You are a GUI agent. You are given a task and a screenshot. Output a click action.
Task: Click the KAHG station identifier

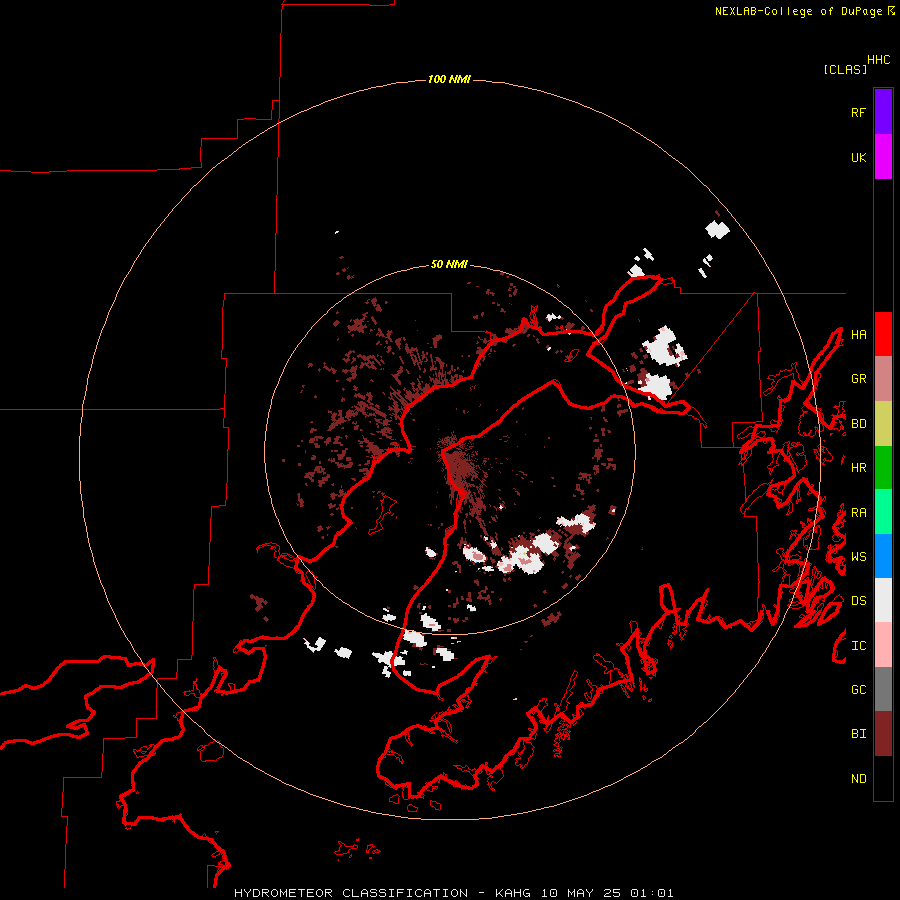coord(513,893)
